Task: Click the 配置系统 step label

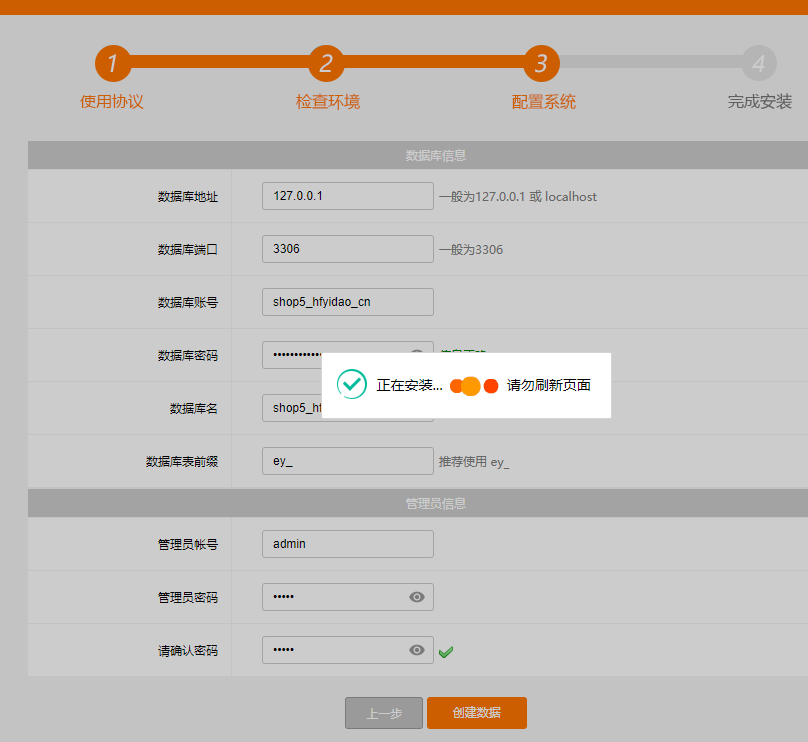Action: pos(544,102)
